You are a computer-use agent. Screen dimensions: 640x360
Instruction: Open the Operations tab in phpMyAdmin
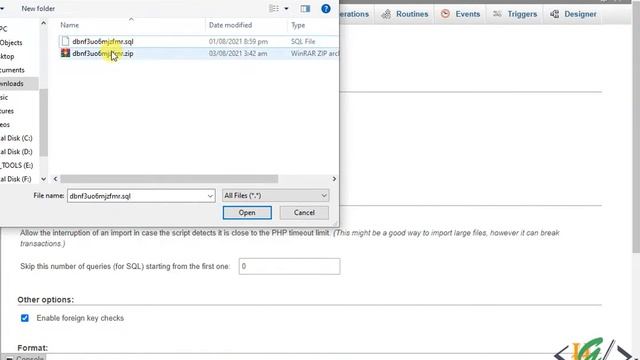click(353, 14)
